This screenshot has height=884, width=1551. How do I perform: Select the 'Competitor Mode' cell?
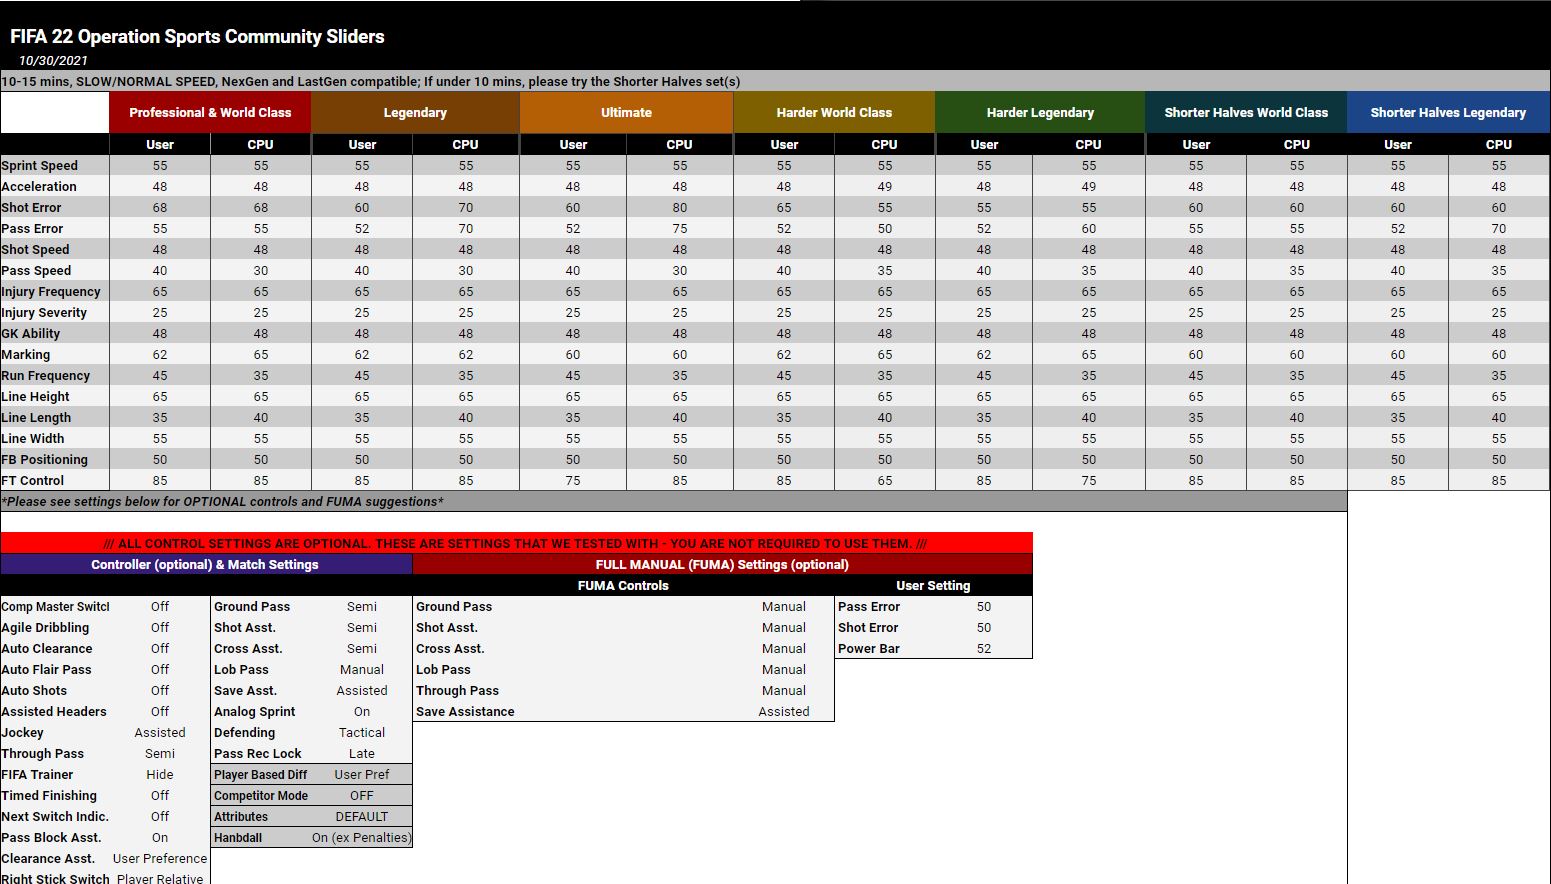pos(261,796)
